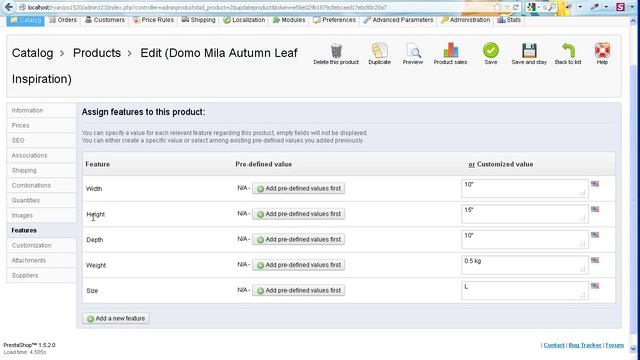Open the Stats menu
This screenshot has height=360, width=640.
point(509,20)
